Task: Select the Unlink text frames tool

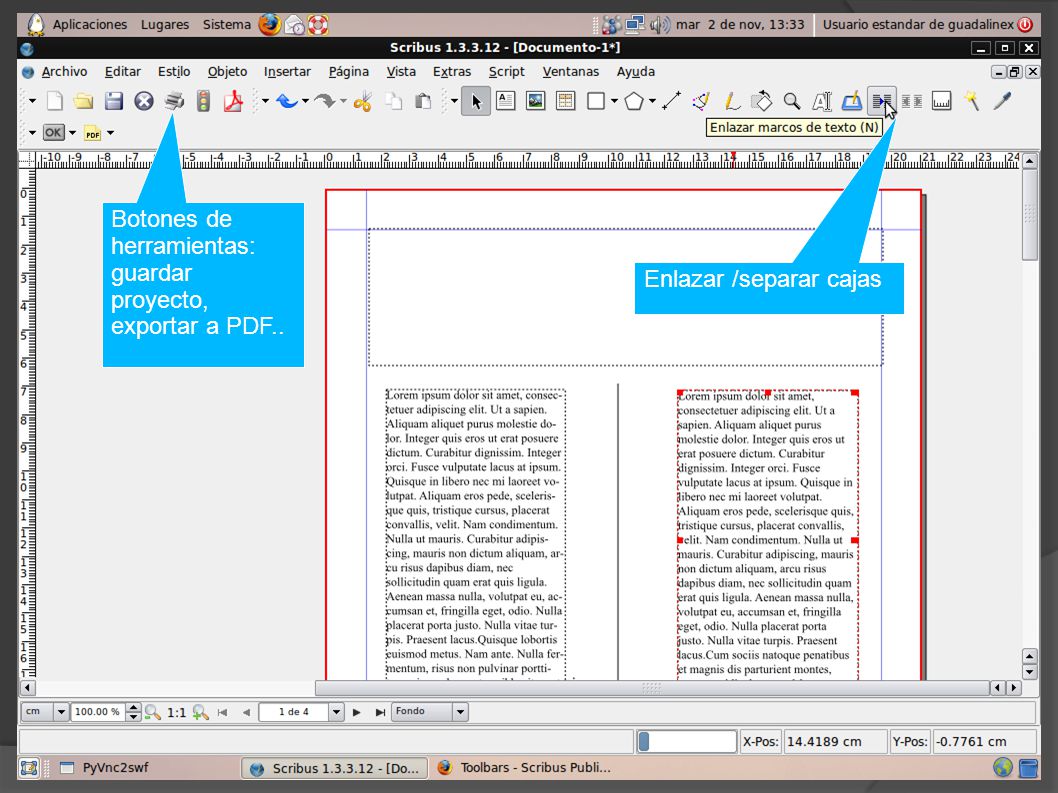Action: tap(912, 101)
